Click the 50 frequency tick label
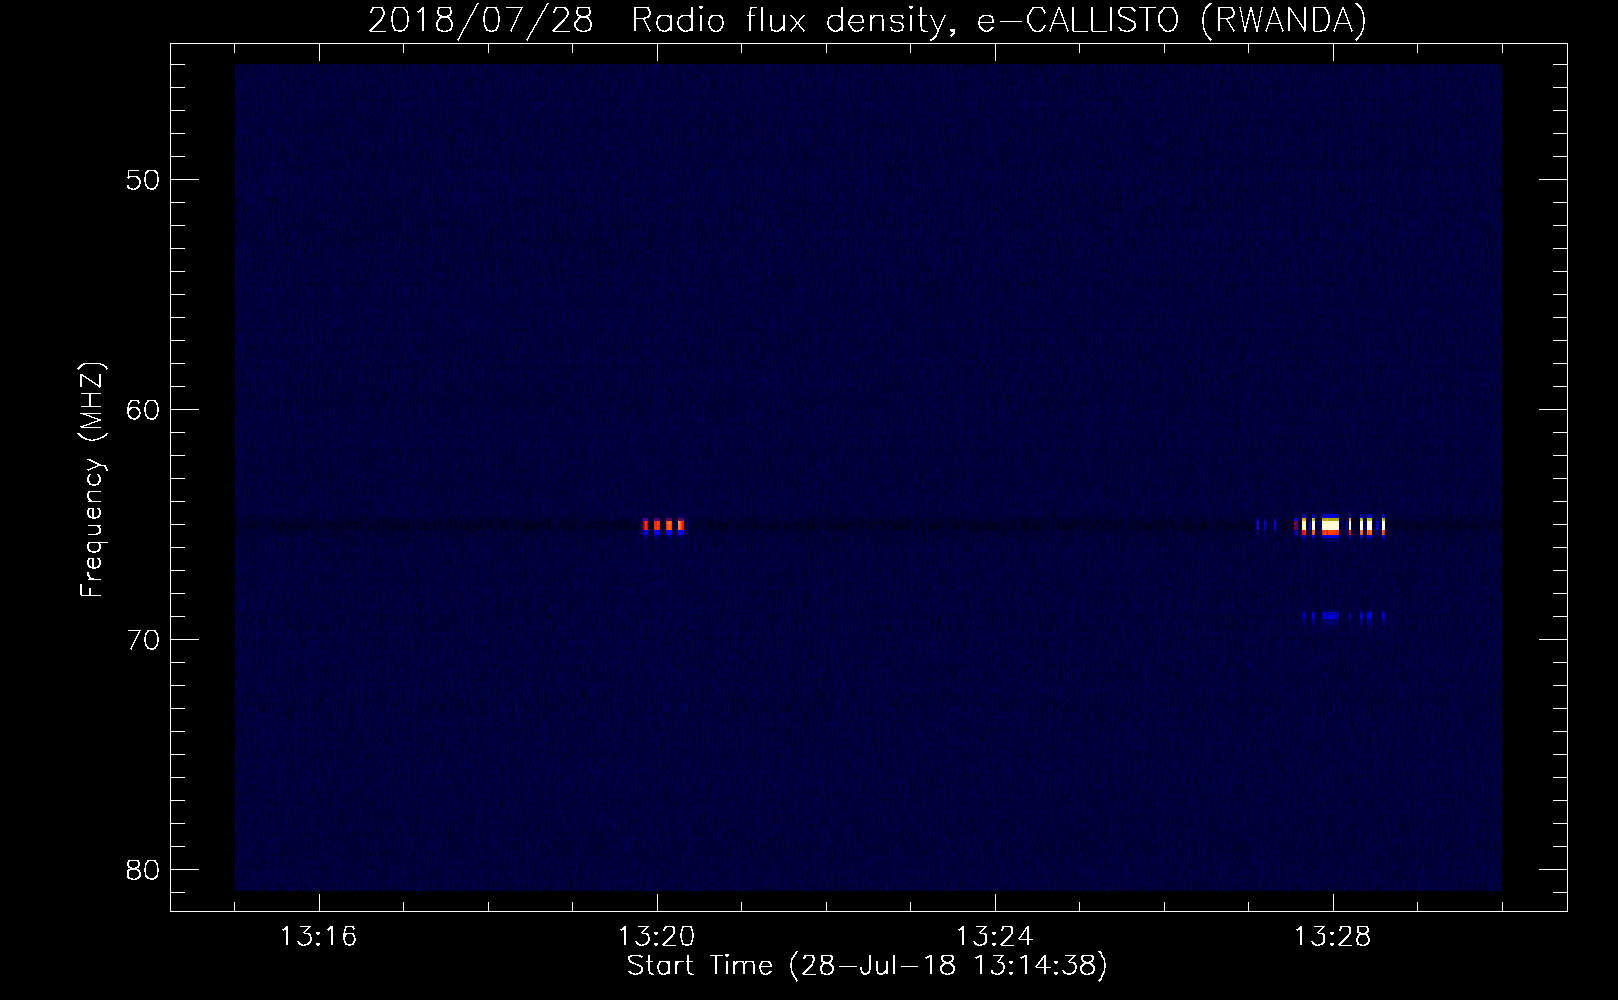This screenshot has width=1618, height=1000. pos(144,180)
